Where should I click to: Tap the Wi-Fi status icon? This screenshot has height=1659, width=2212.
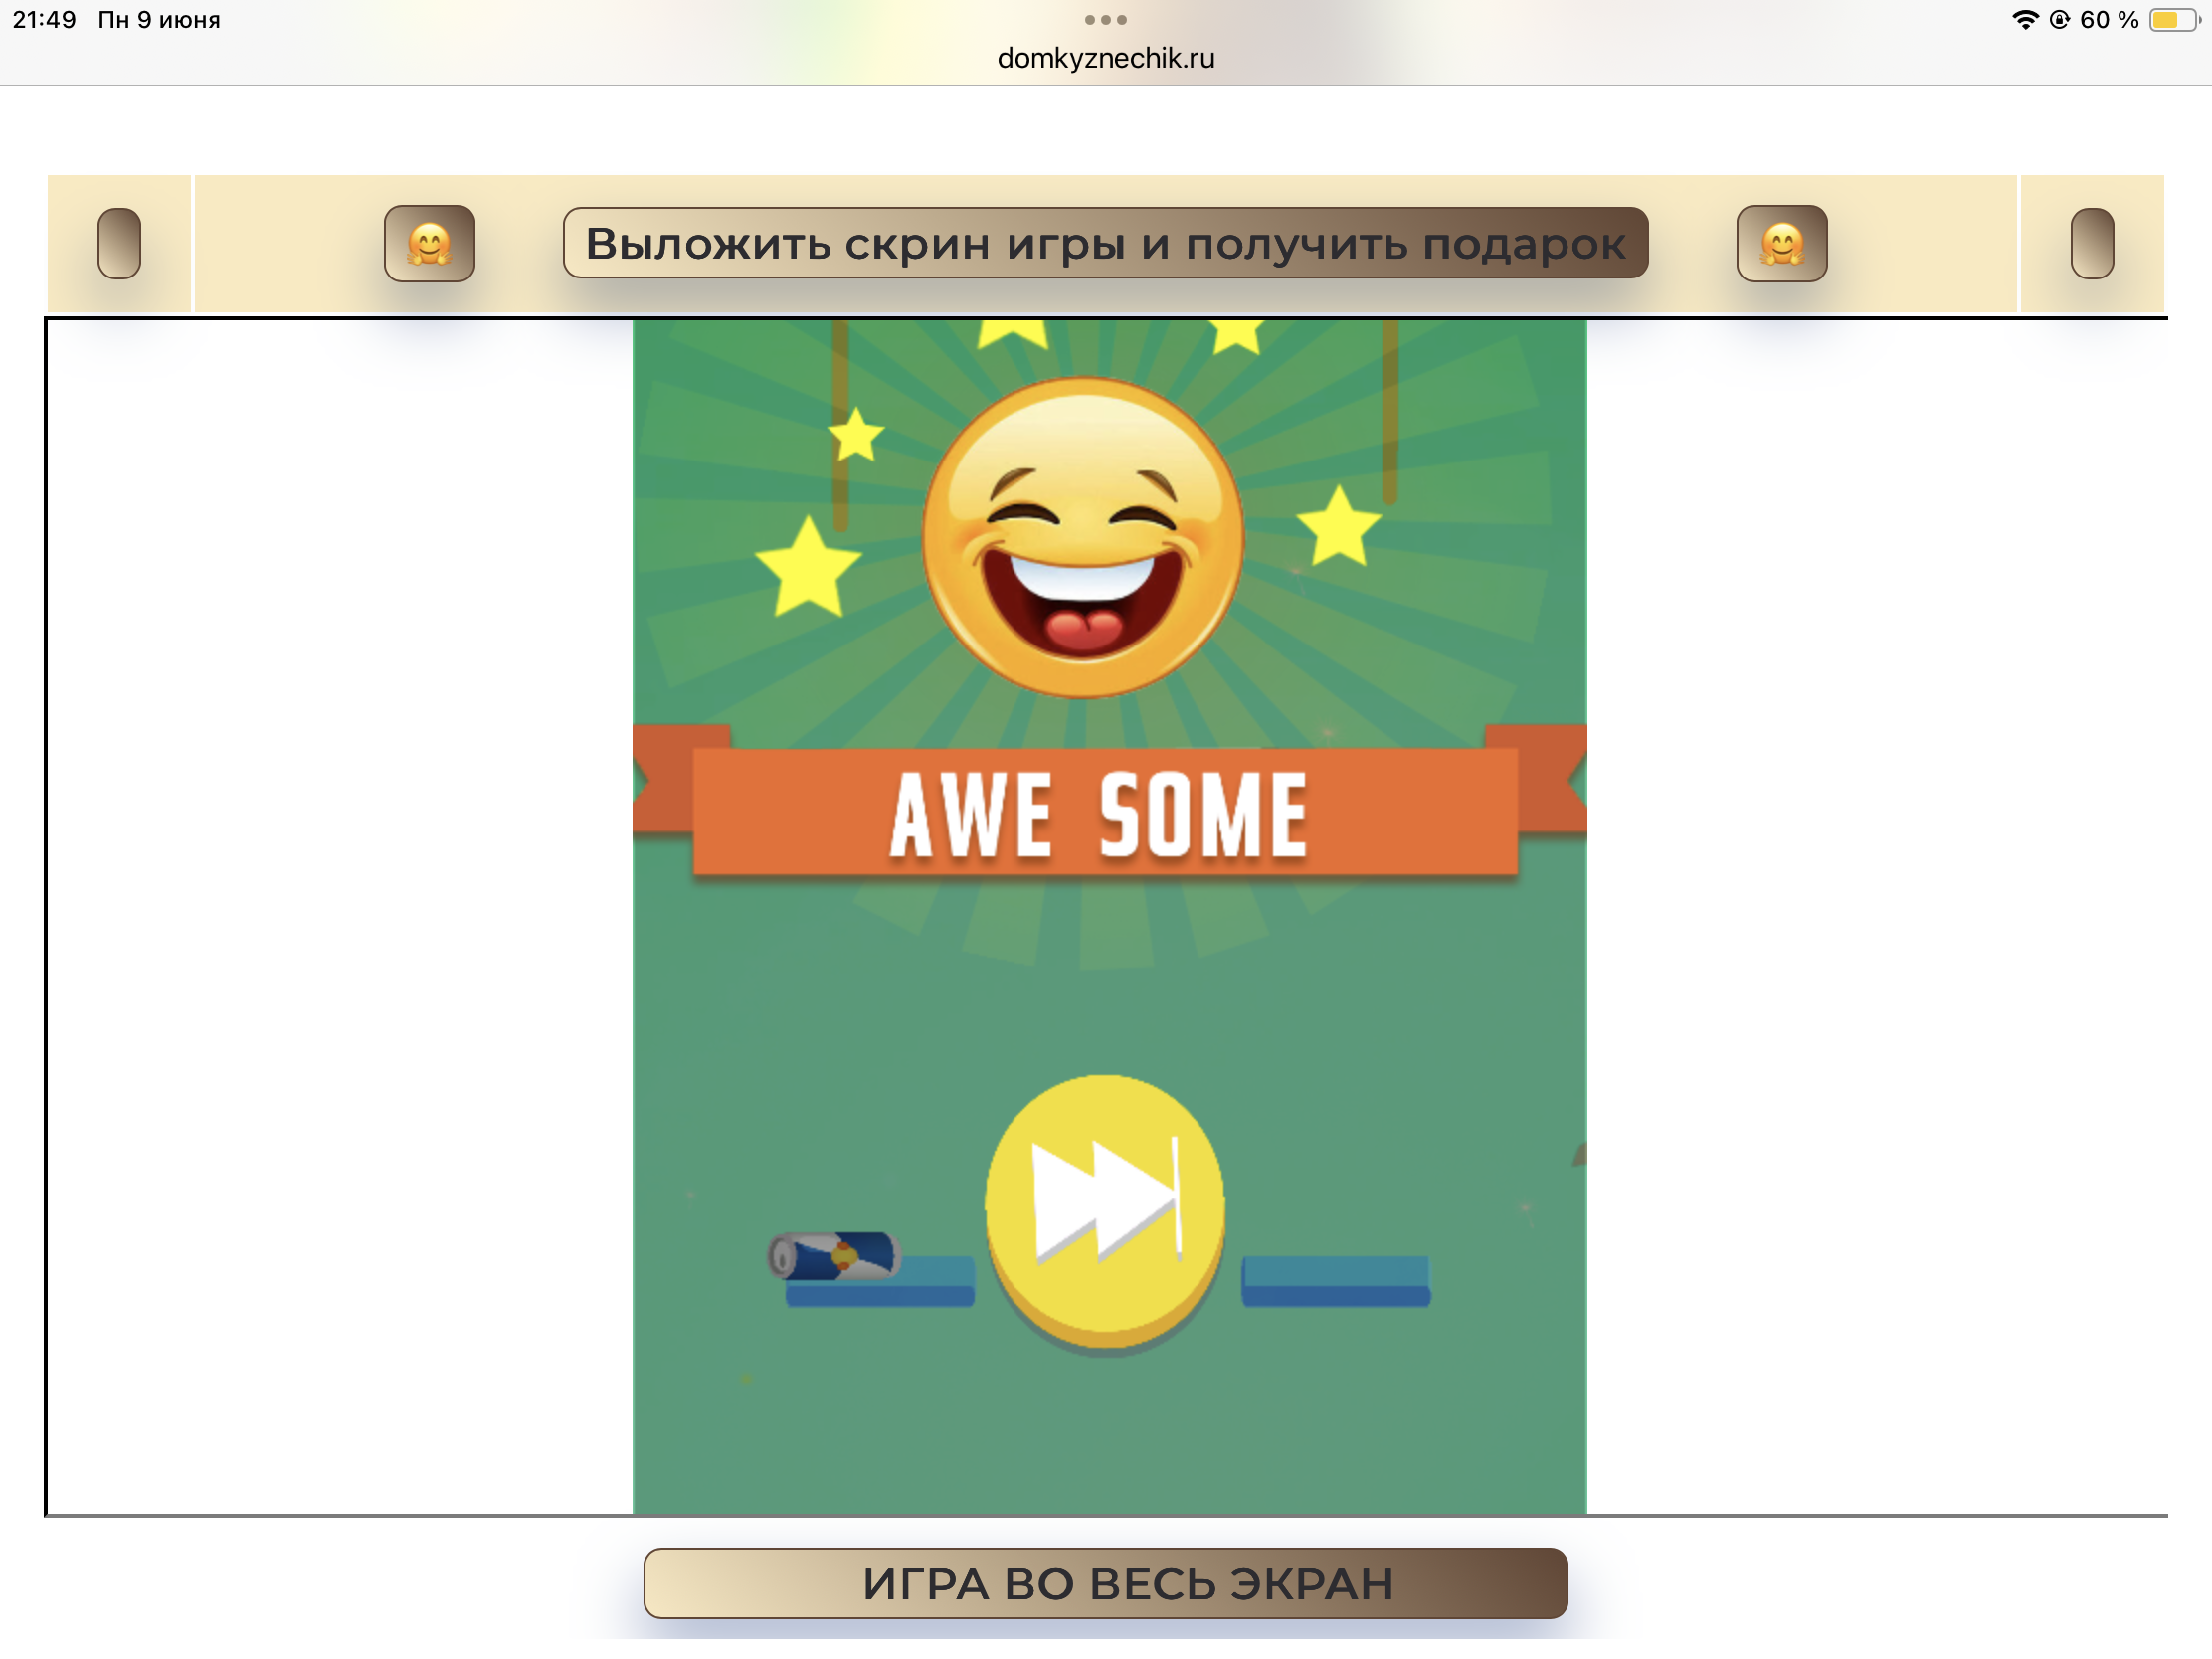coord(2025,20)
